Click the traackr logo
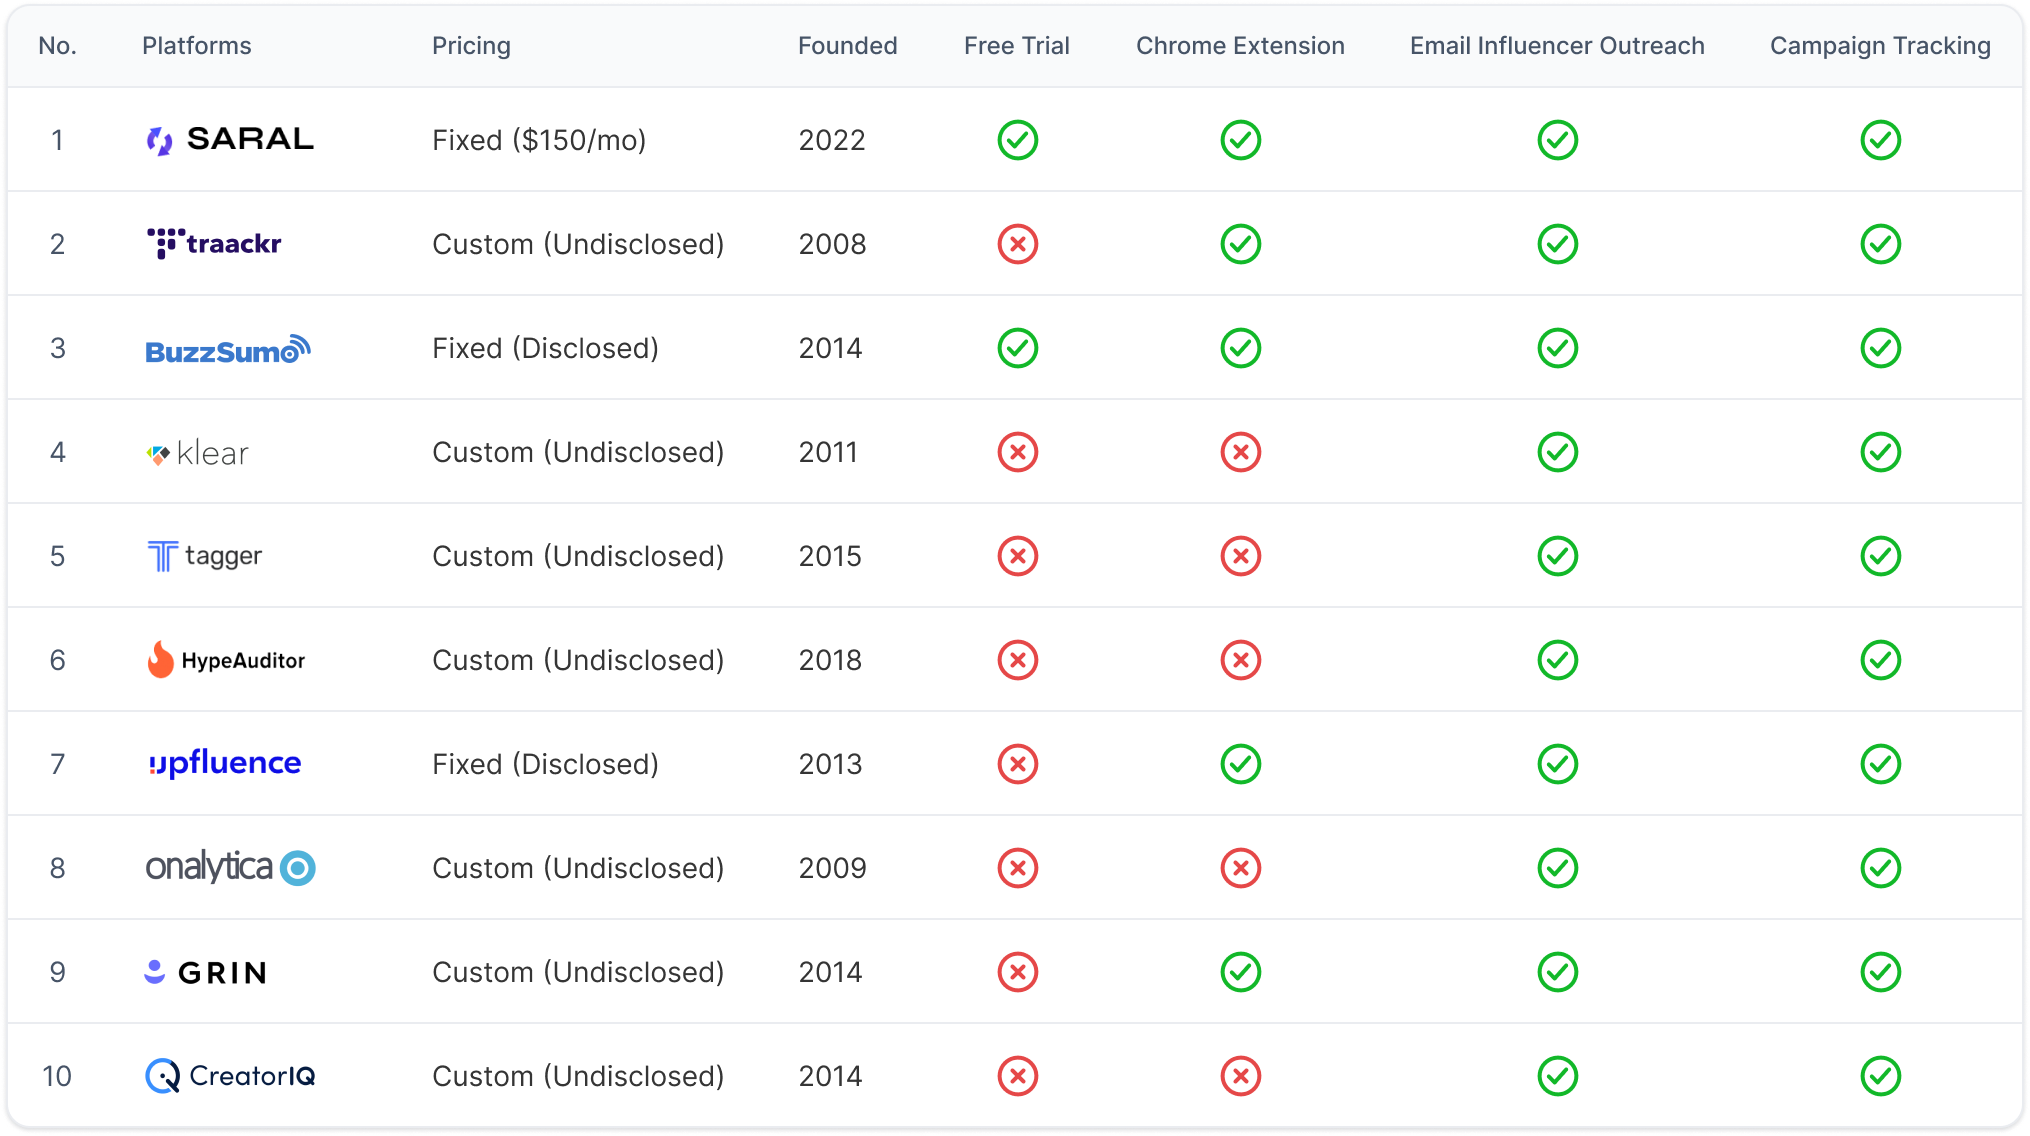 (x=214, y=244)
